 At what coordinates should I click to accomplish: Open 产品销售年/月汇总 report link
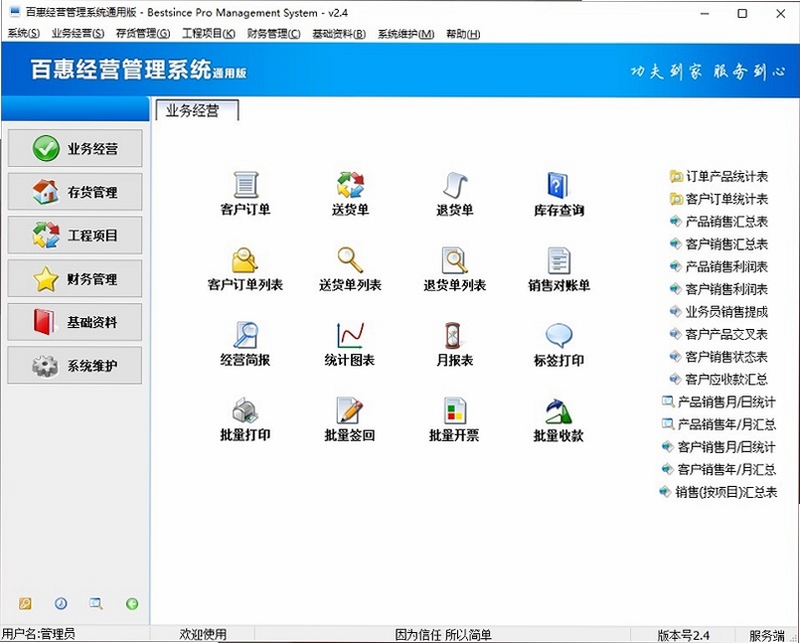719,424
